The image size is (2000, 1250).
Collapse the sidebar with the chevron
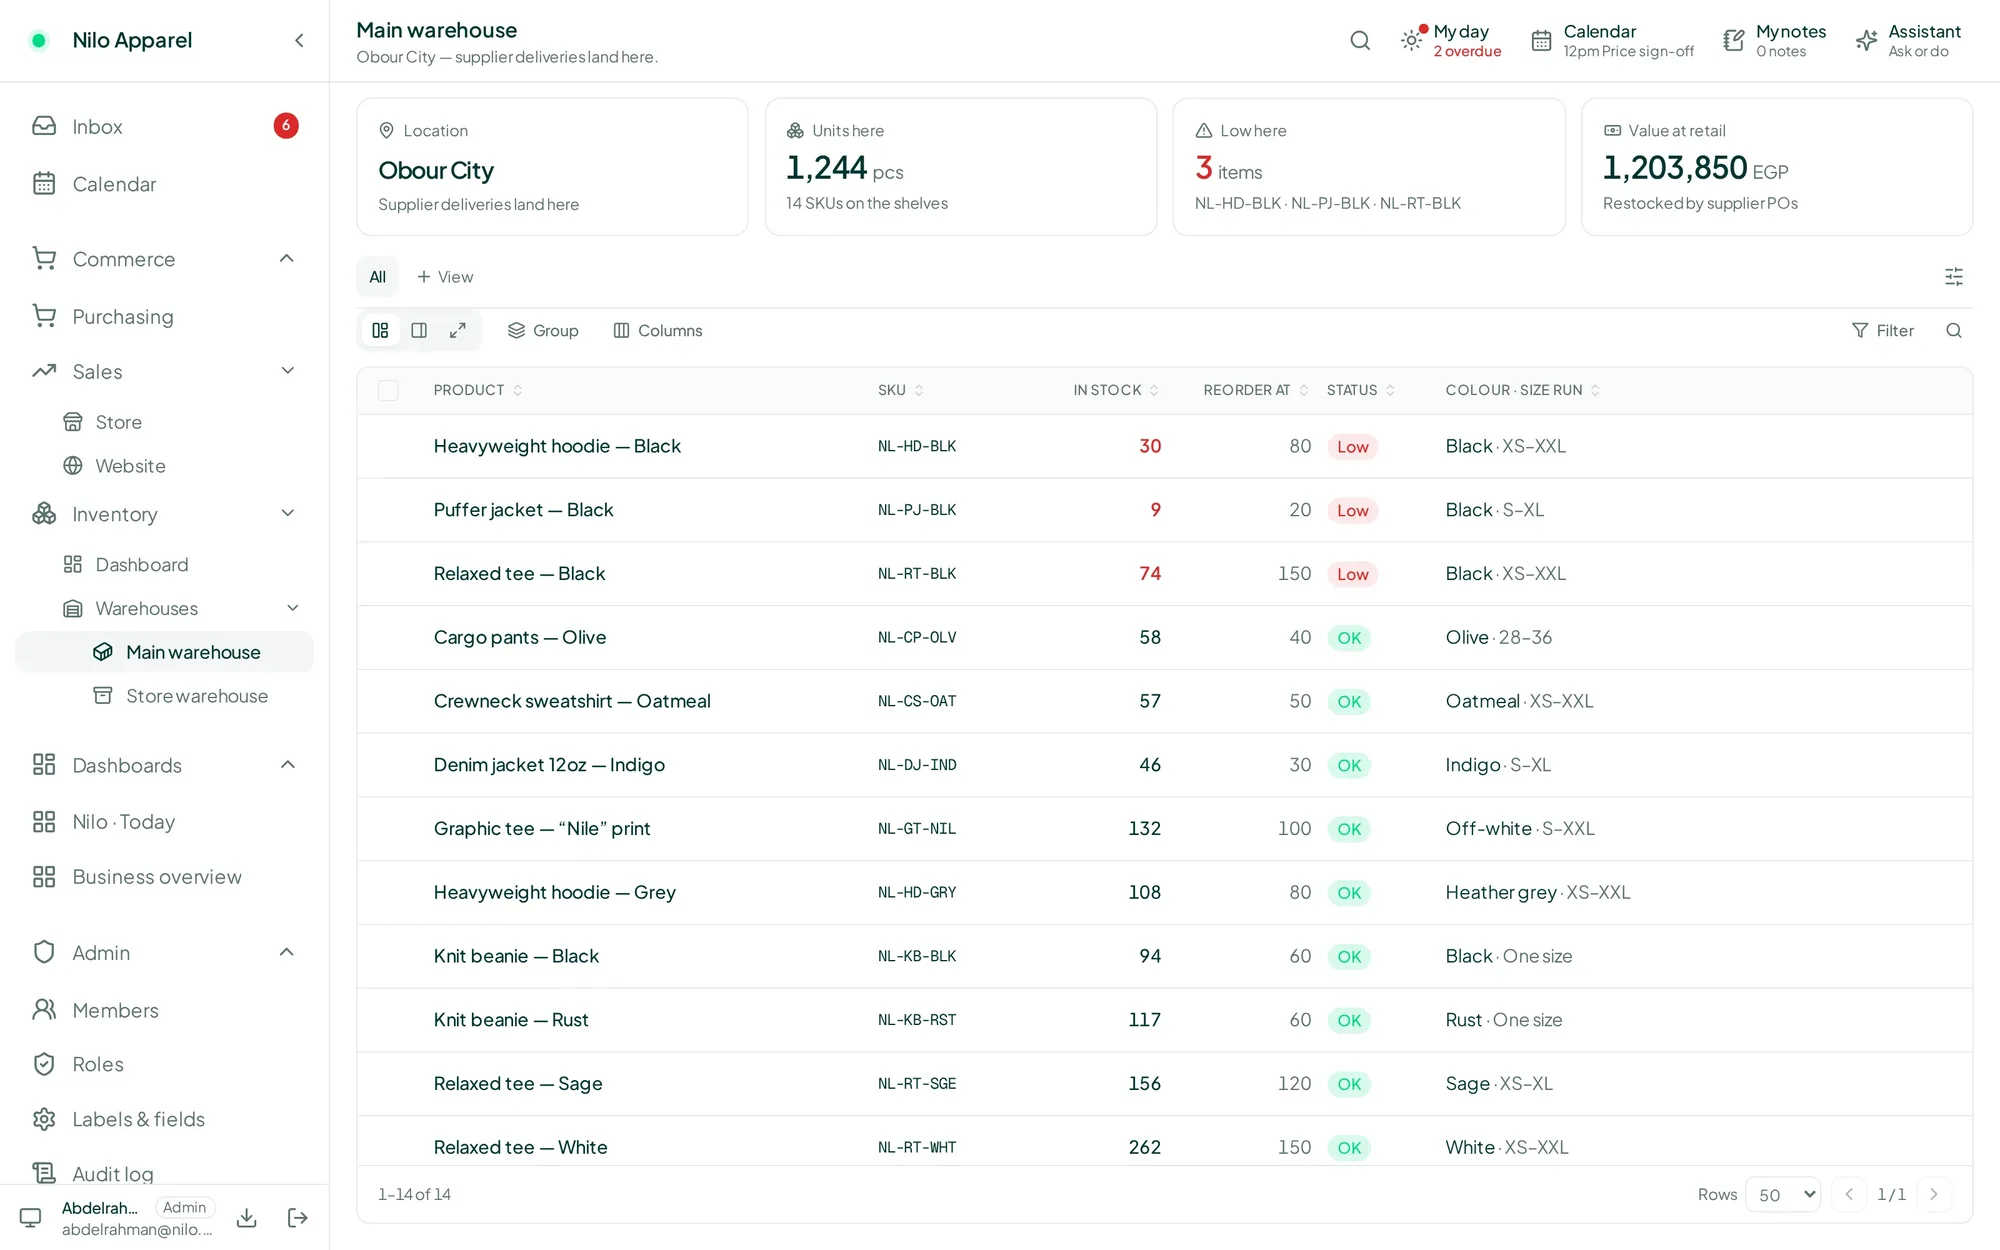(x=299, y=40)
